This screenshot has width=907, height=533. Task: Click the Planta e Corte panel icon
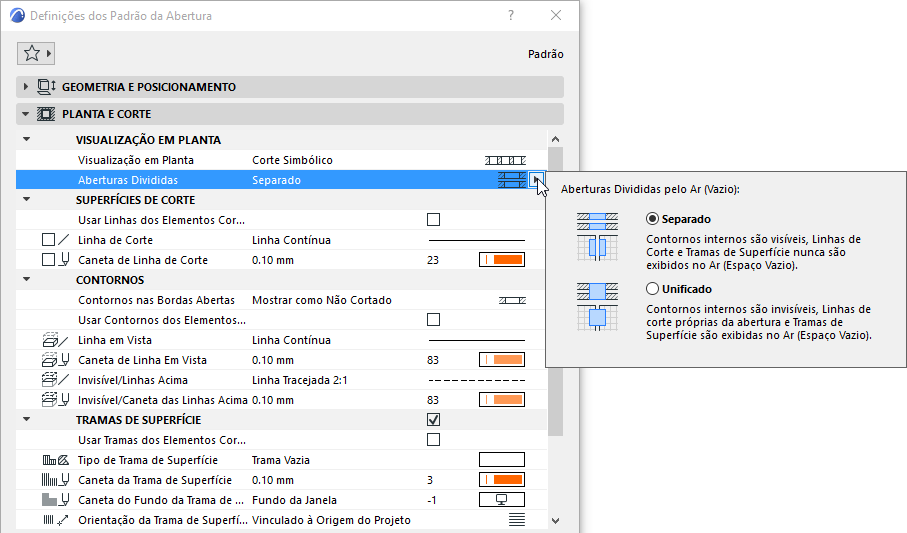[46, 114]
